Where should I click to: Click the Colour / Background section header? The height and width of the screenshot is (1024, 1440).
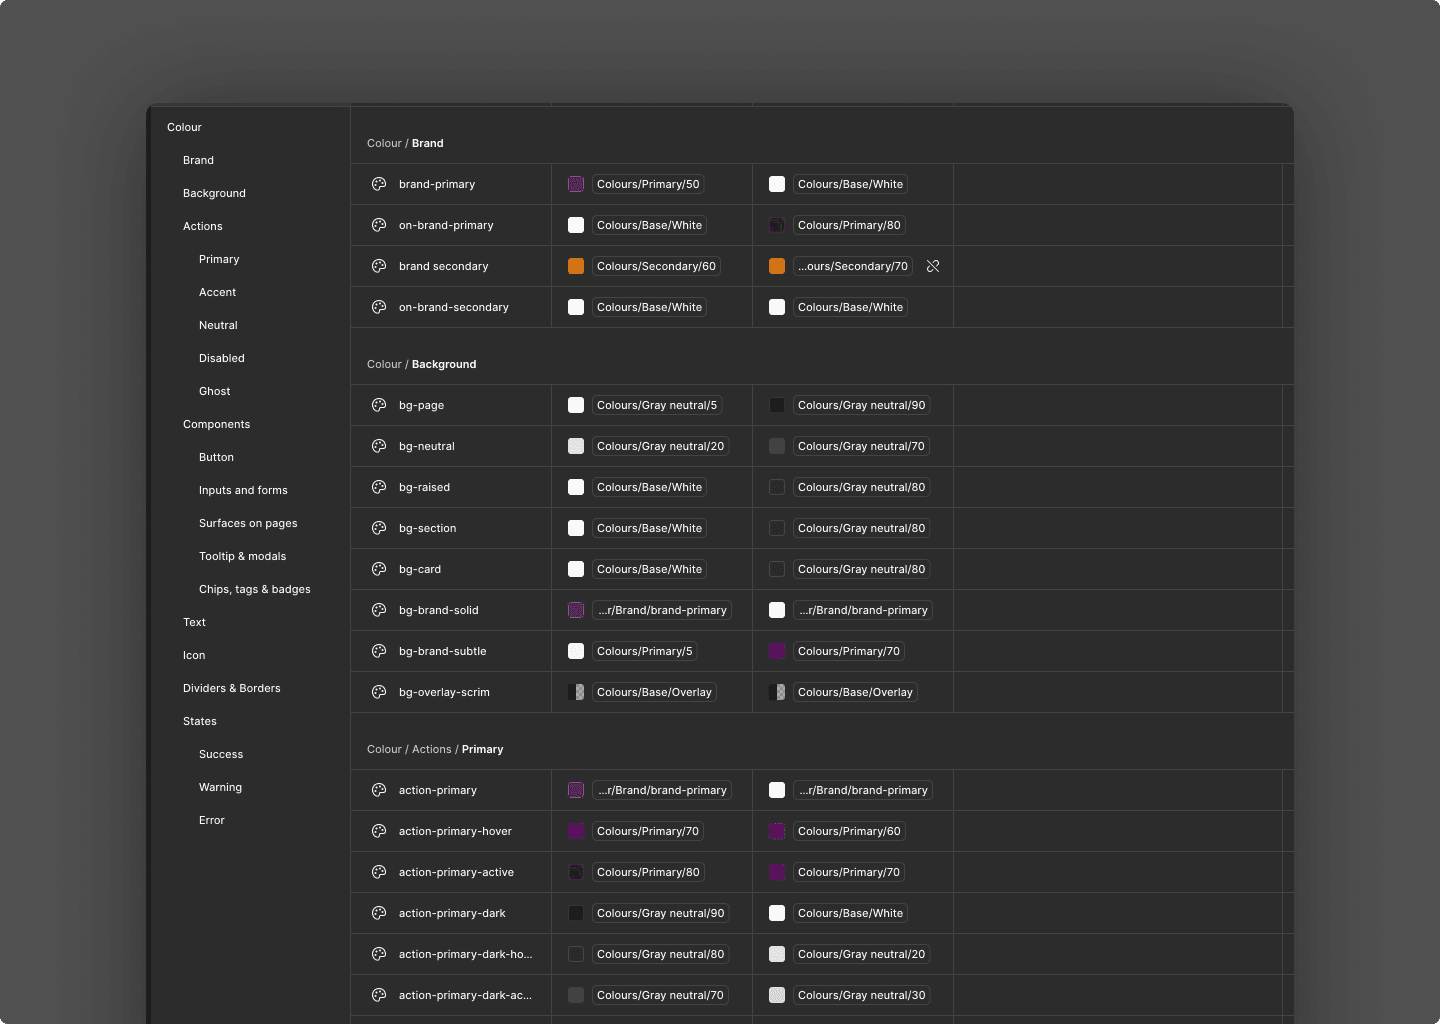pyautogui.click(x=422, y=364)
